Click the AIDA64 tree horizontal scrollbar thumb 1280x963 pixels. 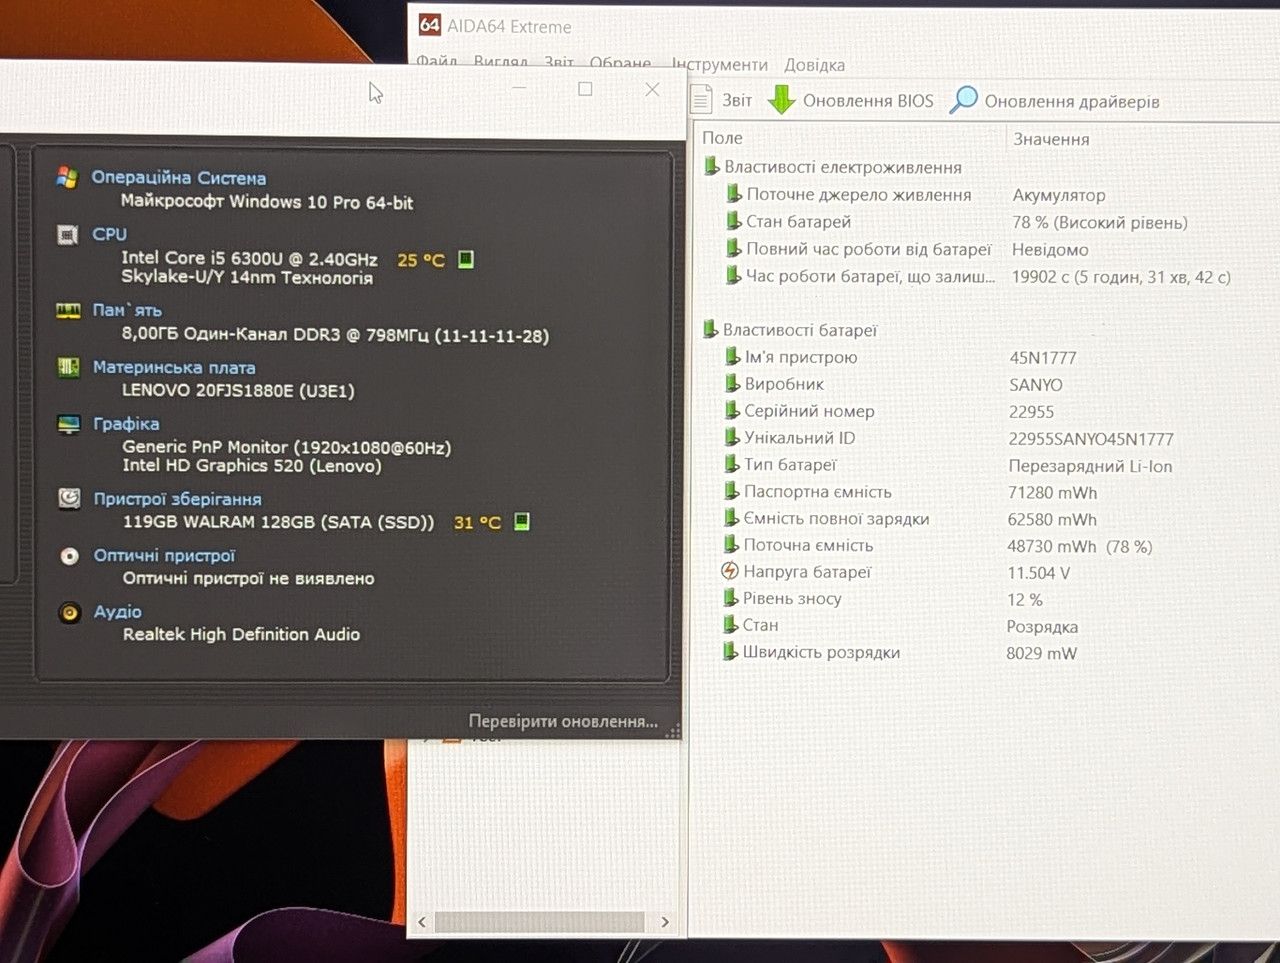click(540, 922)
